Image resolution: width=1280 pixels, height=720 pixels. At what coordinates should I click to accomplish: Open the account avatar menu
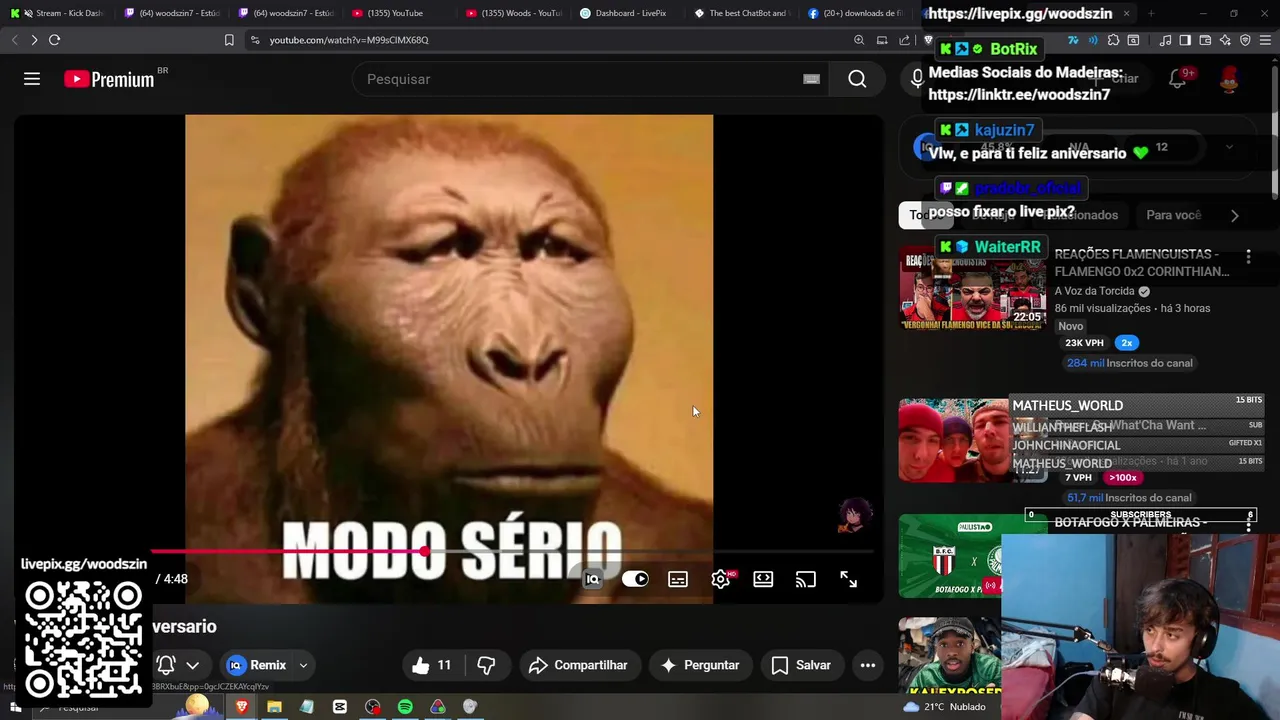point(1229,79)
